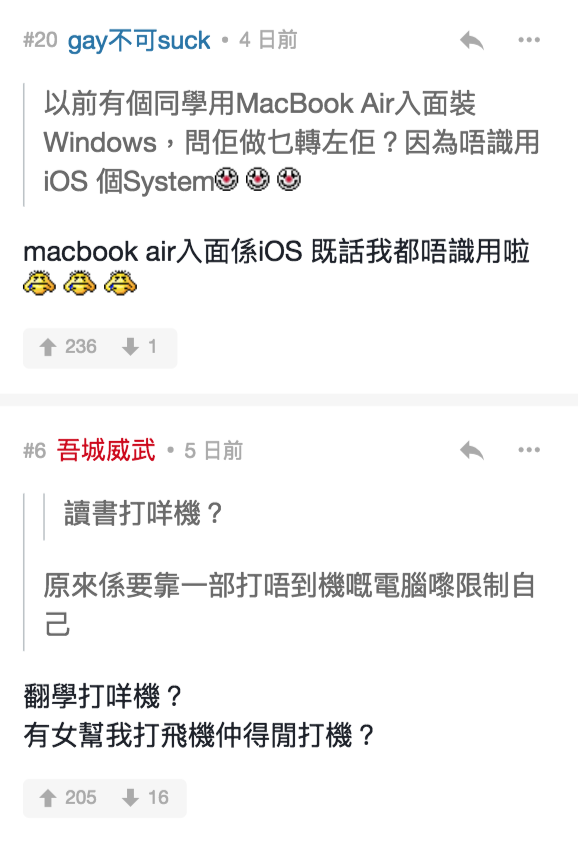
Task: Downvote the 吾城威武 comment
Action: click(145, 797)
